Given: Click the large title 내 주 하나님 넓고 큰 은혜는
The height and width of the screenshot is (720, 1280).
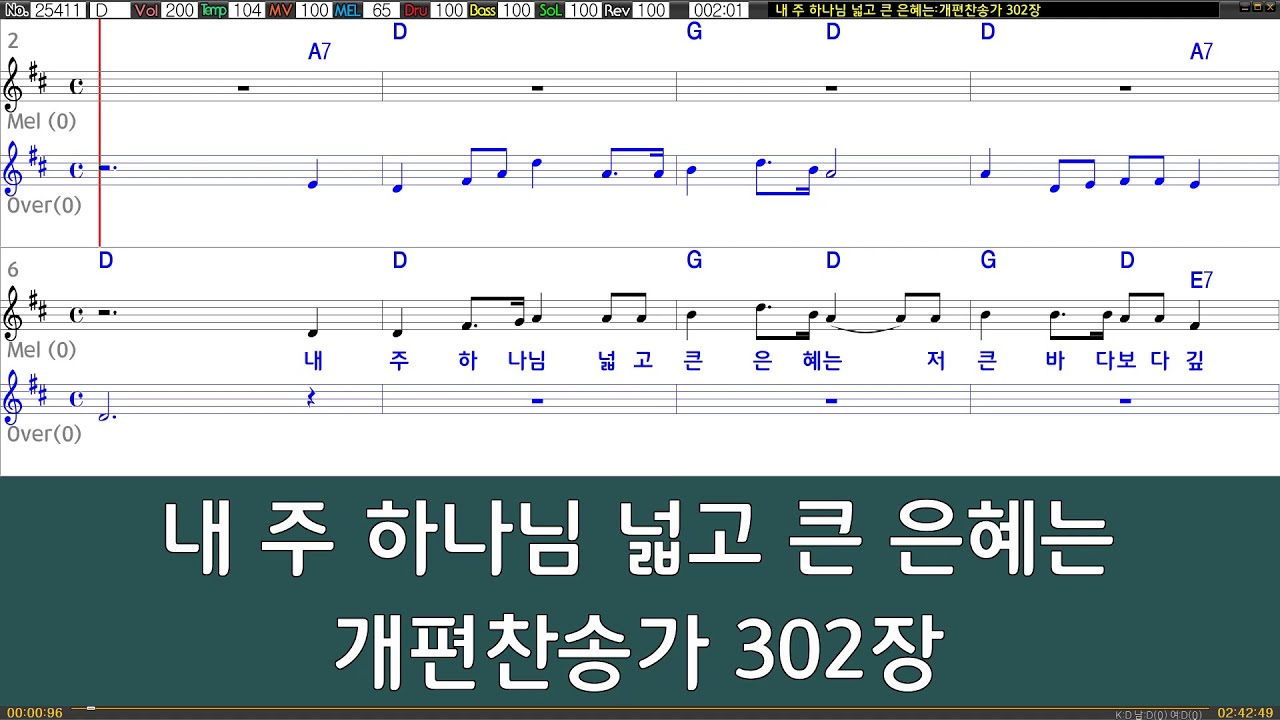Looking at the screenshot, I should click(x=638, y=539).
